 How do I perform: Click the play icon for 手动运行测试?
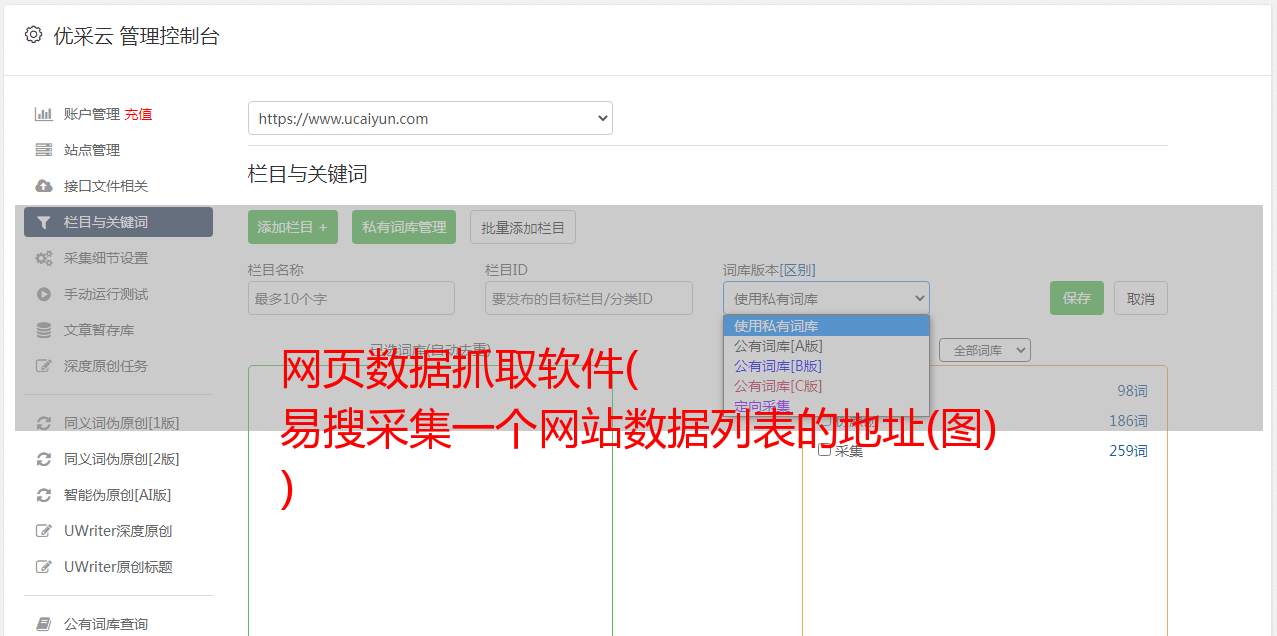(x=44, y=294)
